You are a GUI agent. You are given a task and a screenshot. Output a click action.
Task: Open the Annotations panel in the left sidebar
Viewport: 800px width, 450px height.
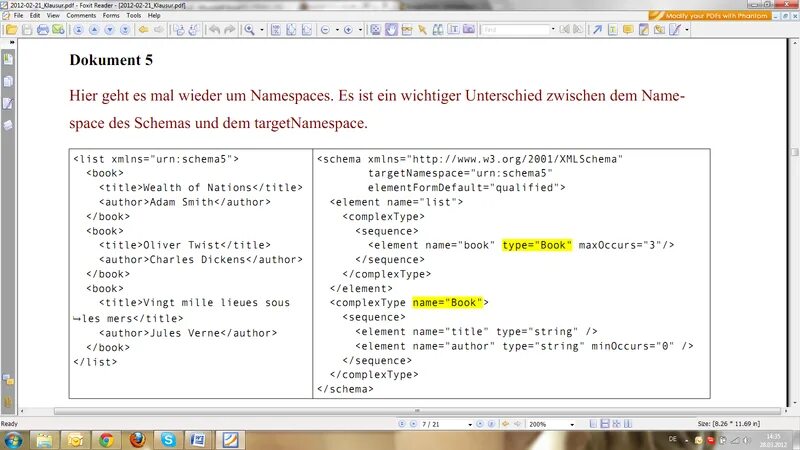pos(8,103)
